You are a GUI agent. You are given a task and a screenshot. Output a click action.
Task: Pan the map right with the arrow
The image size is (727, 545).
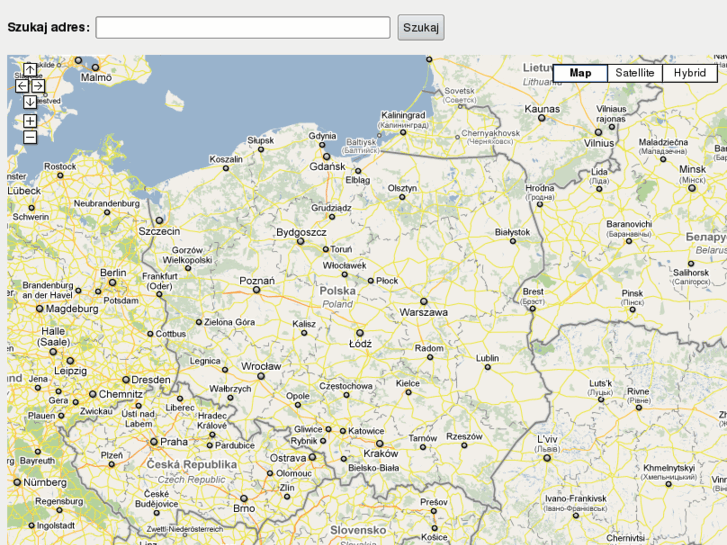[x=38, y=86]
